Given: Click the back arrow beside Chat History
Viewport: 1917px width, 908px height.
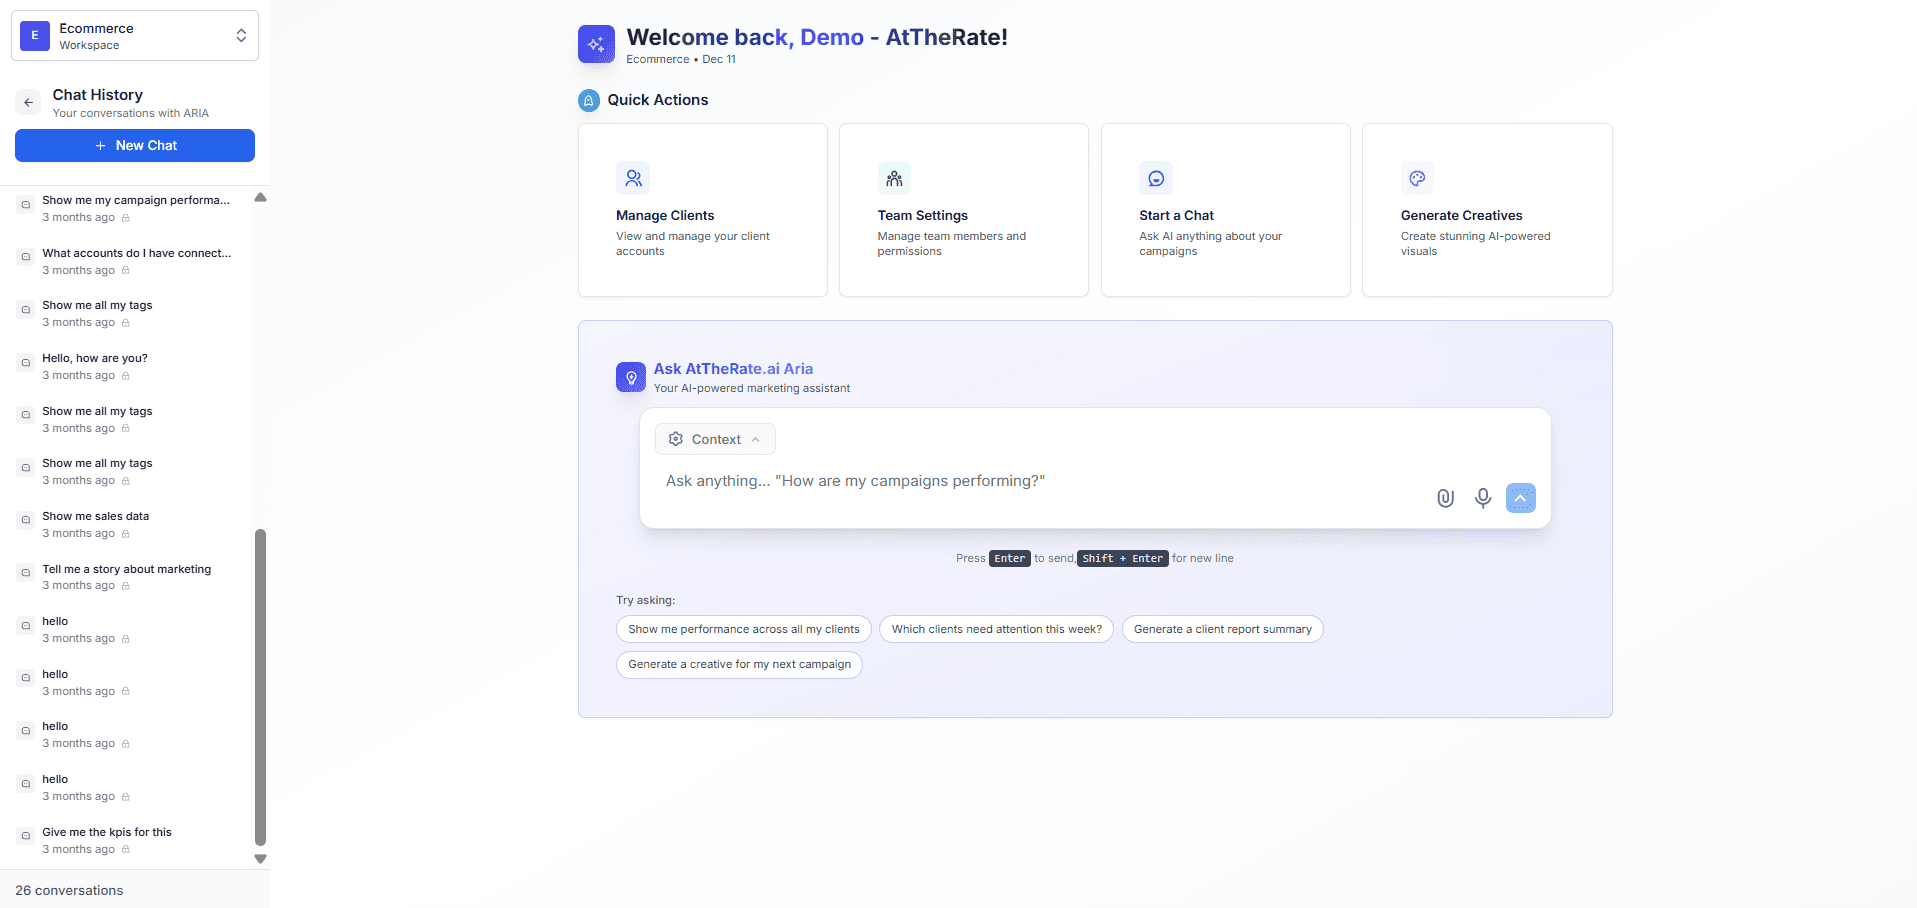Looking at the screenshot, I should click(x=29, y=102).
